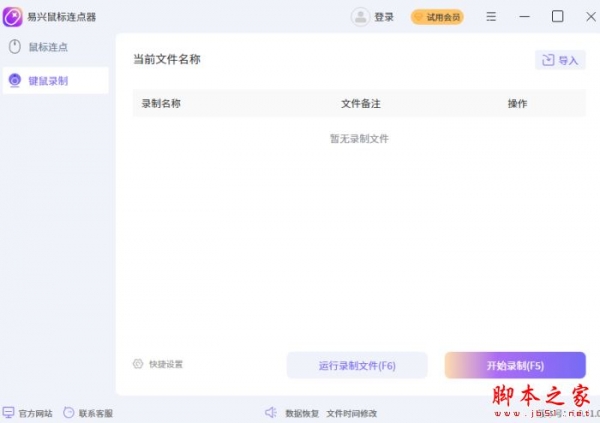Click the monitor icon beside 官方网站
Image resolution: width=600 pixels, height=423 pixels.
point(8,413)
